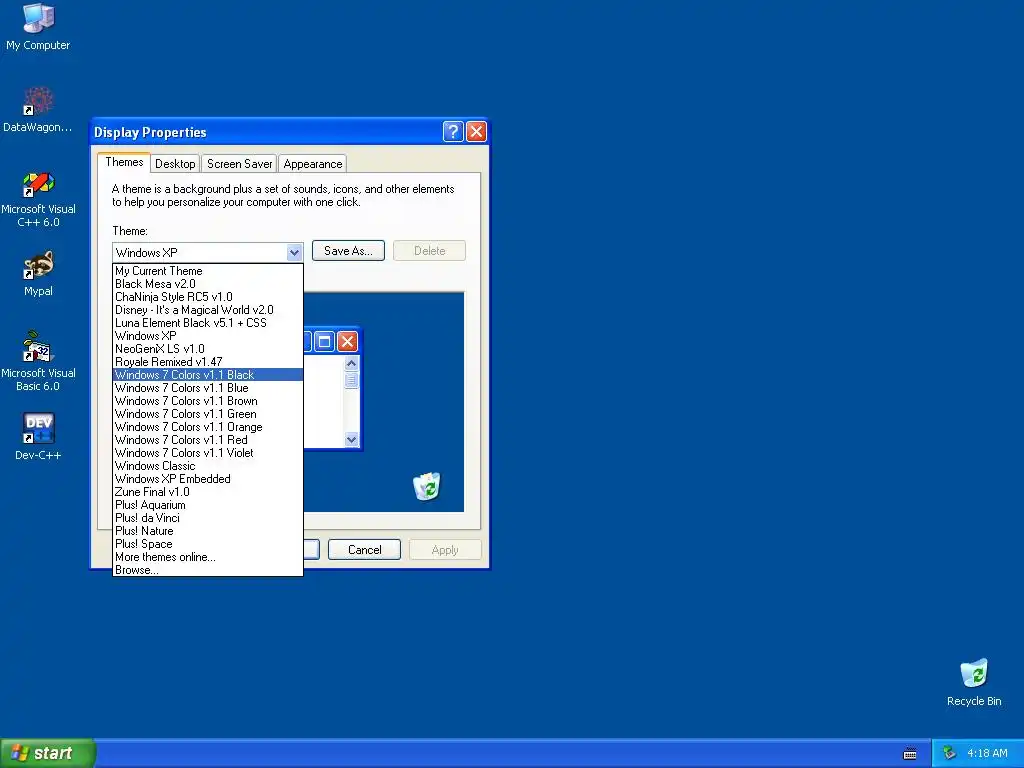This screenshot has height=768, width=1024.
Task: Select the Mypal raccoon browser icon
Action: 38,274
